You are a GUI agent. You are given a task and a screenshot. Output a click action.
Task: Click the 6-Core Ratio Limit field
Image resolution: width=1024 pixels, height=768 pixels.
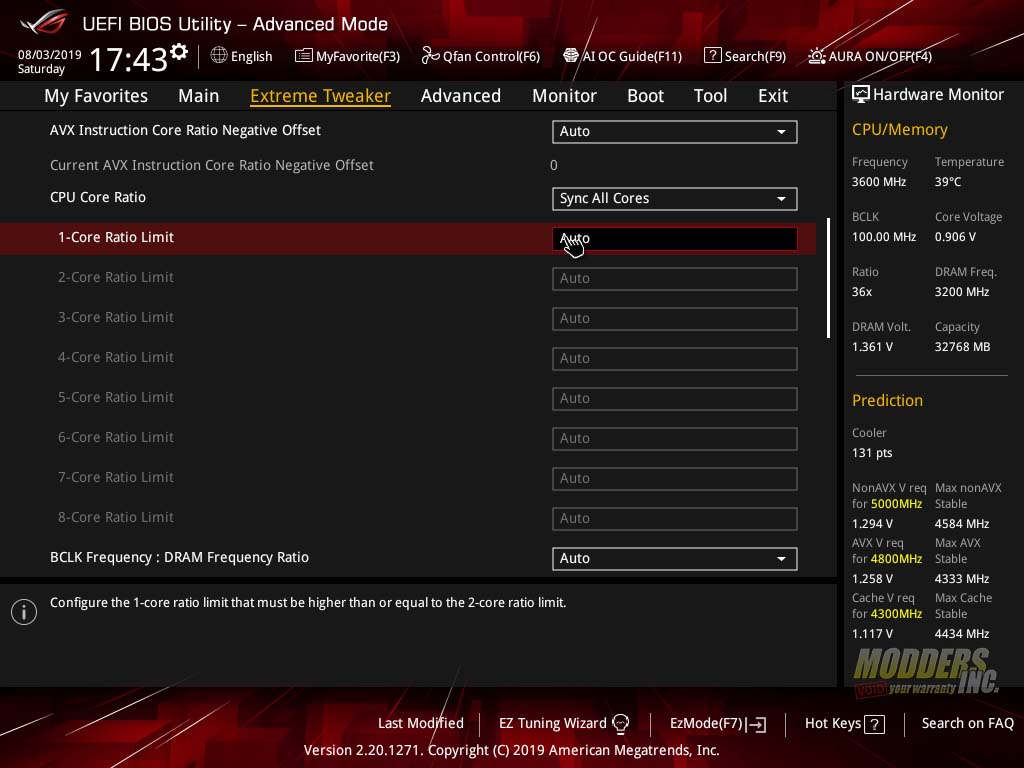675,439
